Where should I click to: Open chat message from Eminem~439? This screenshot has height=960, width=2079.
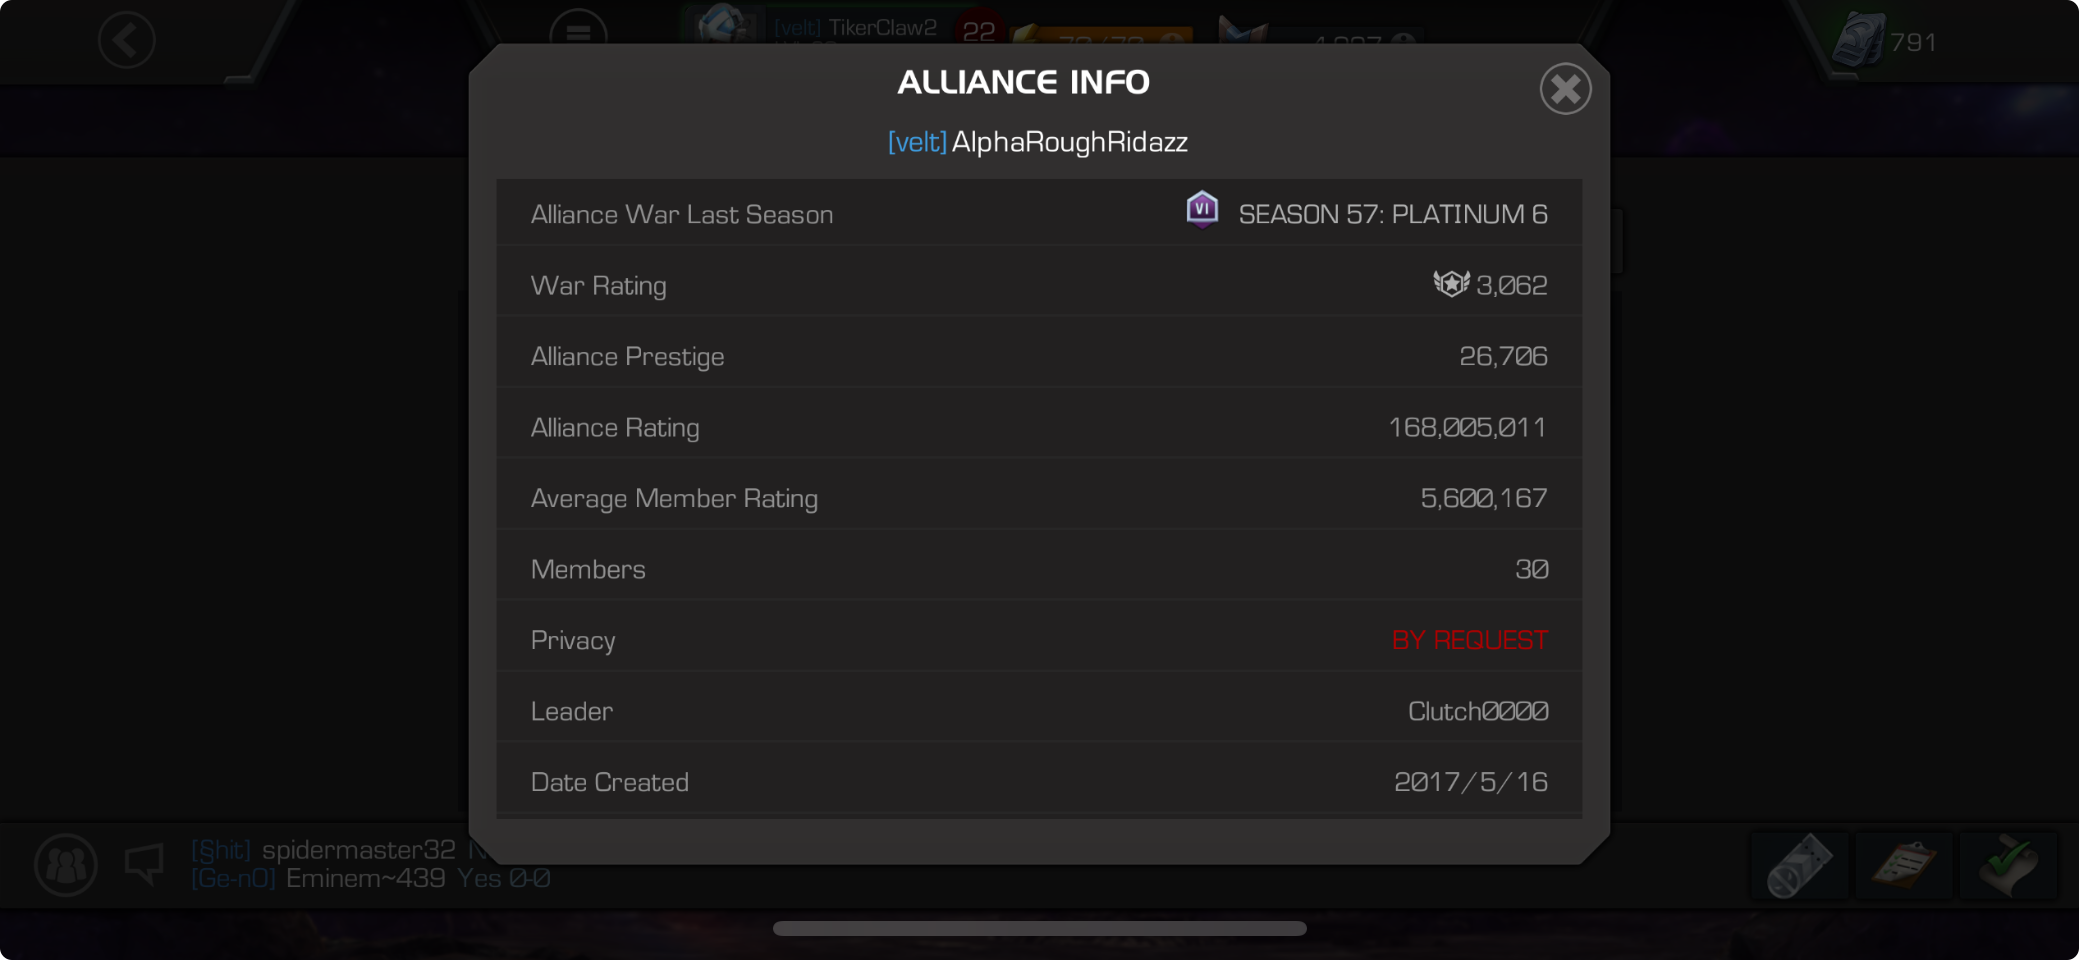[x=370, y=878]
